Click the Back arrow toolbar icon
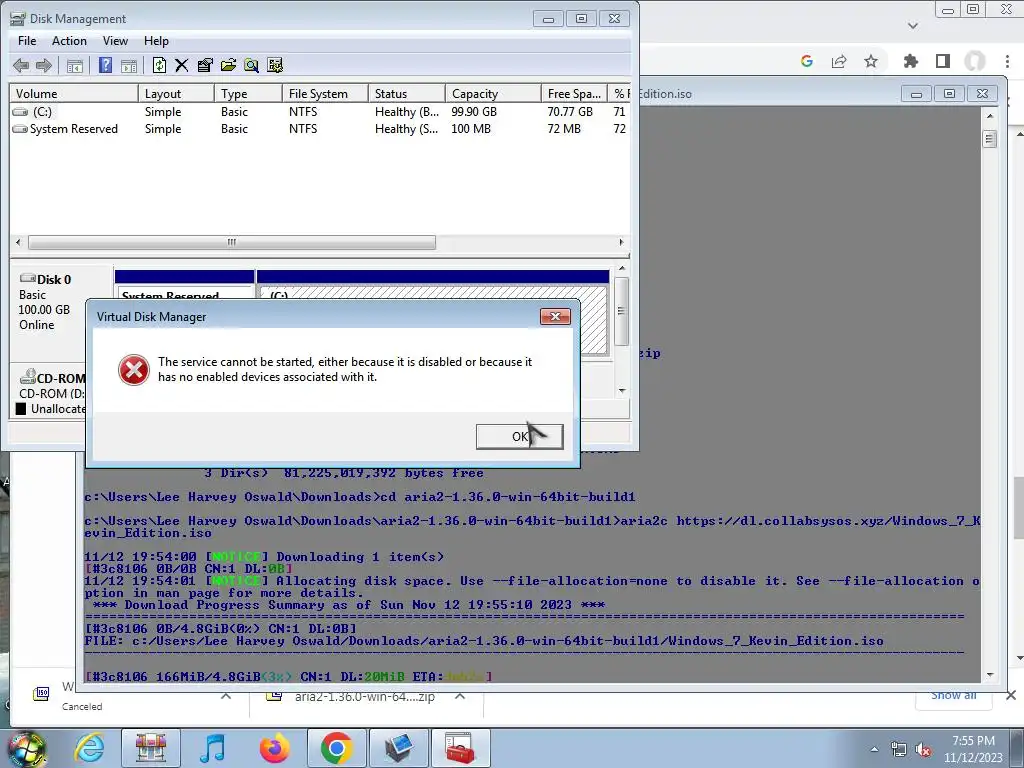The width and height of the screenshot is (1024, 768). point(21,65)
